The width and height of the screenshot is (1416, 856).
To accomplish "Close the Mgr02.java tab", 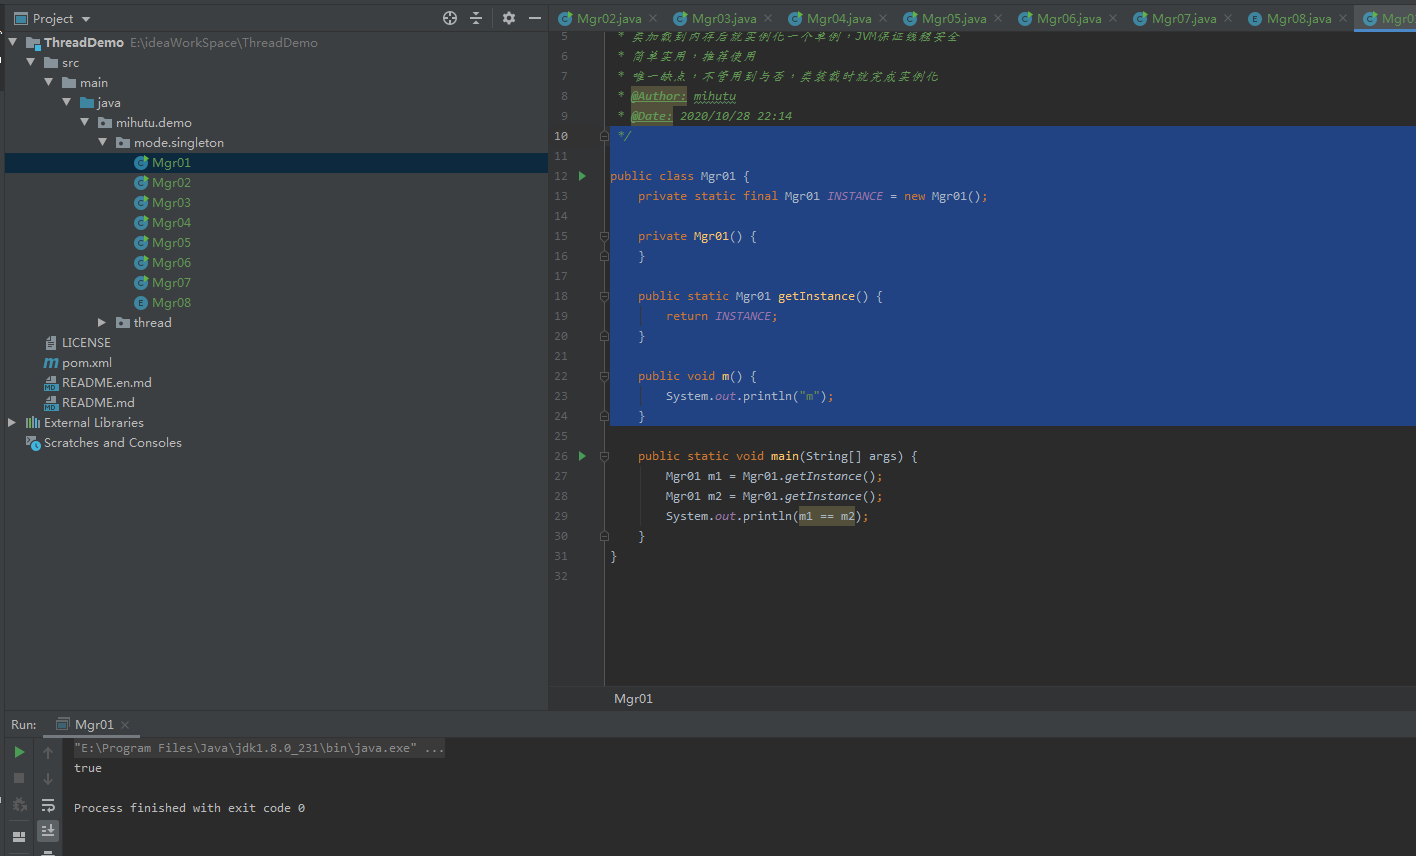I will click(x=653, y=18).
